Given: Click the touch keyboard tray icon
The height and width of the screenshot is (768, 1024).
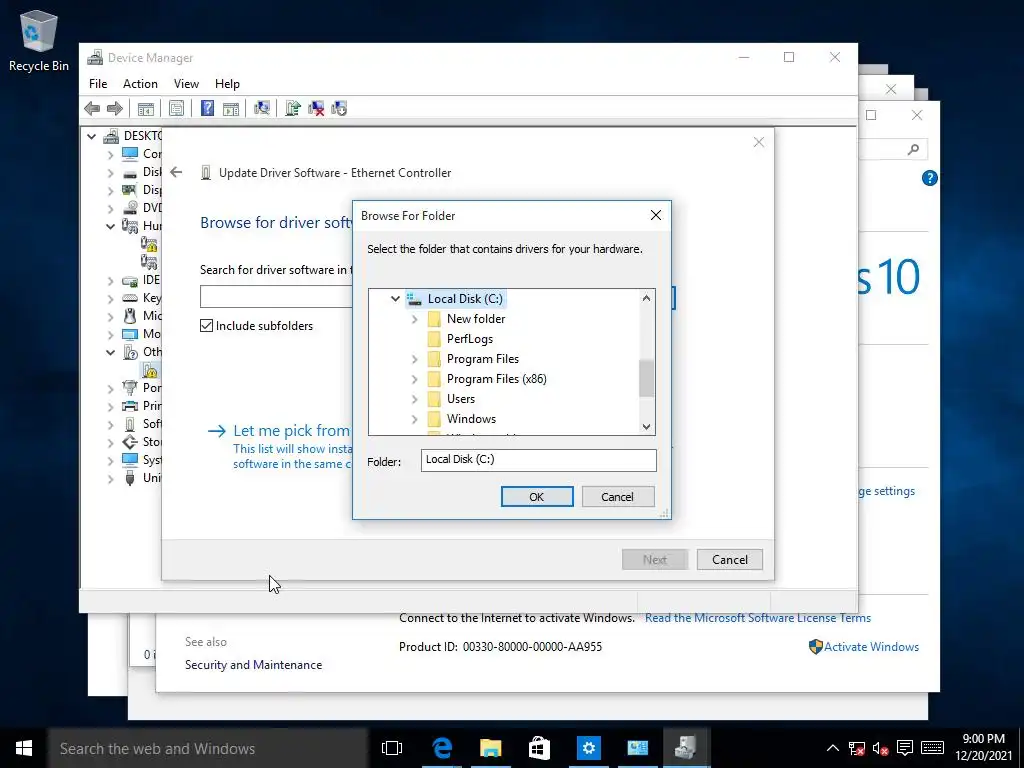Looking at the screenshot, I should tap(932, 748).
